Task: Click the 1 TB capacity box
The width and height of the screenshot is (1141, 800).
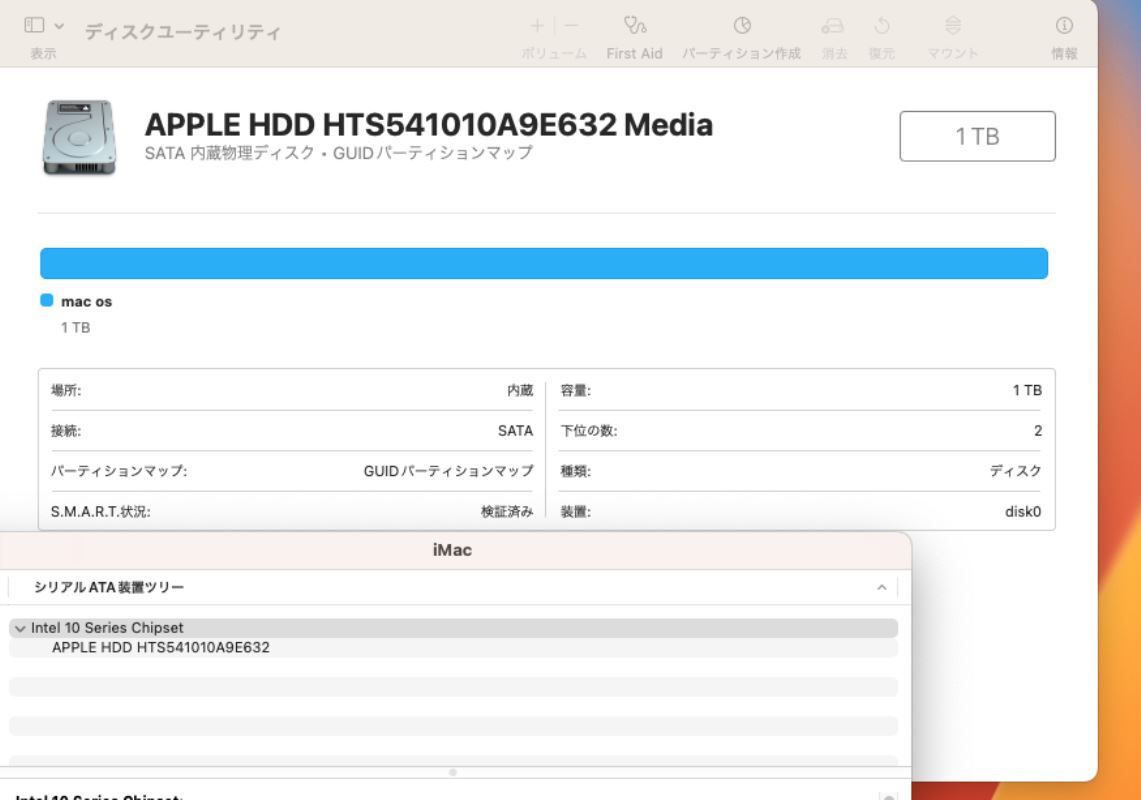Action: pos(977,136)
